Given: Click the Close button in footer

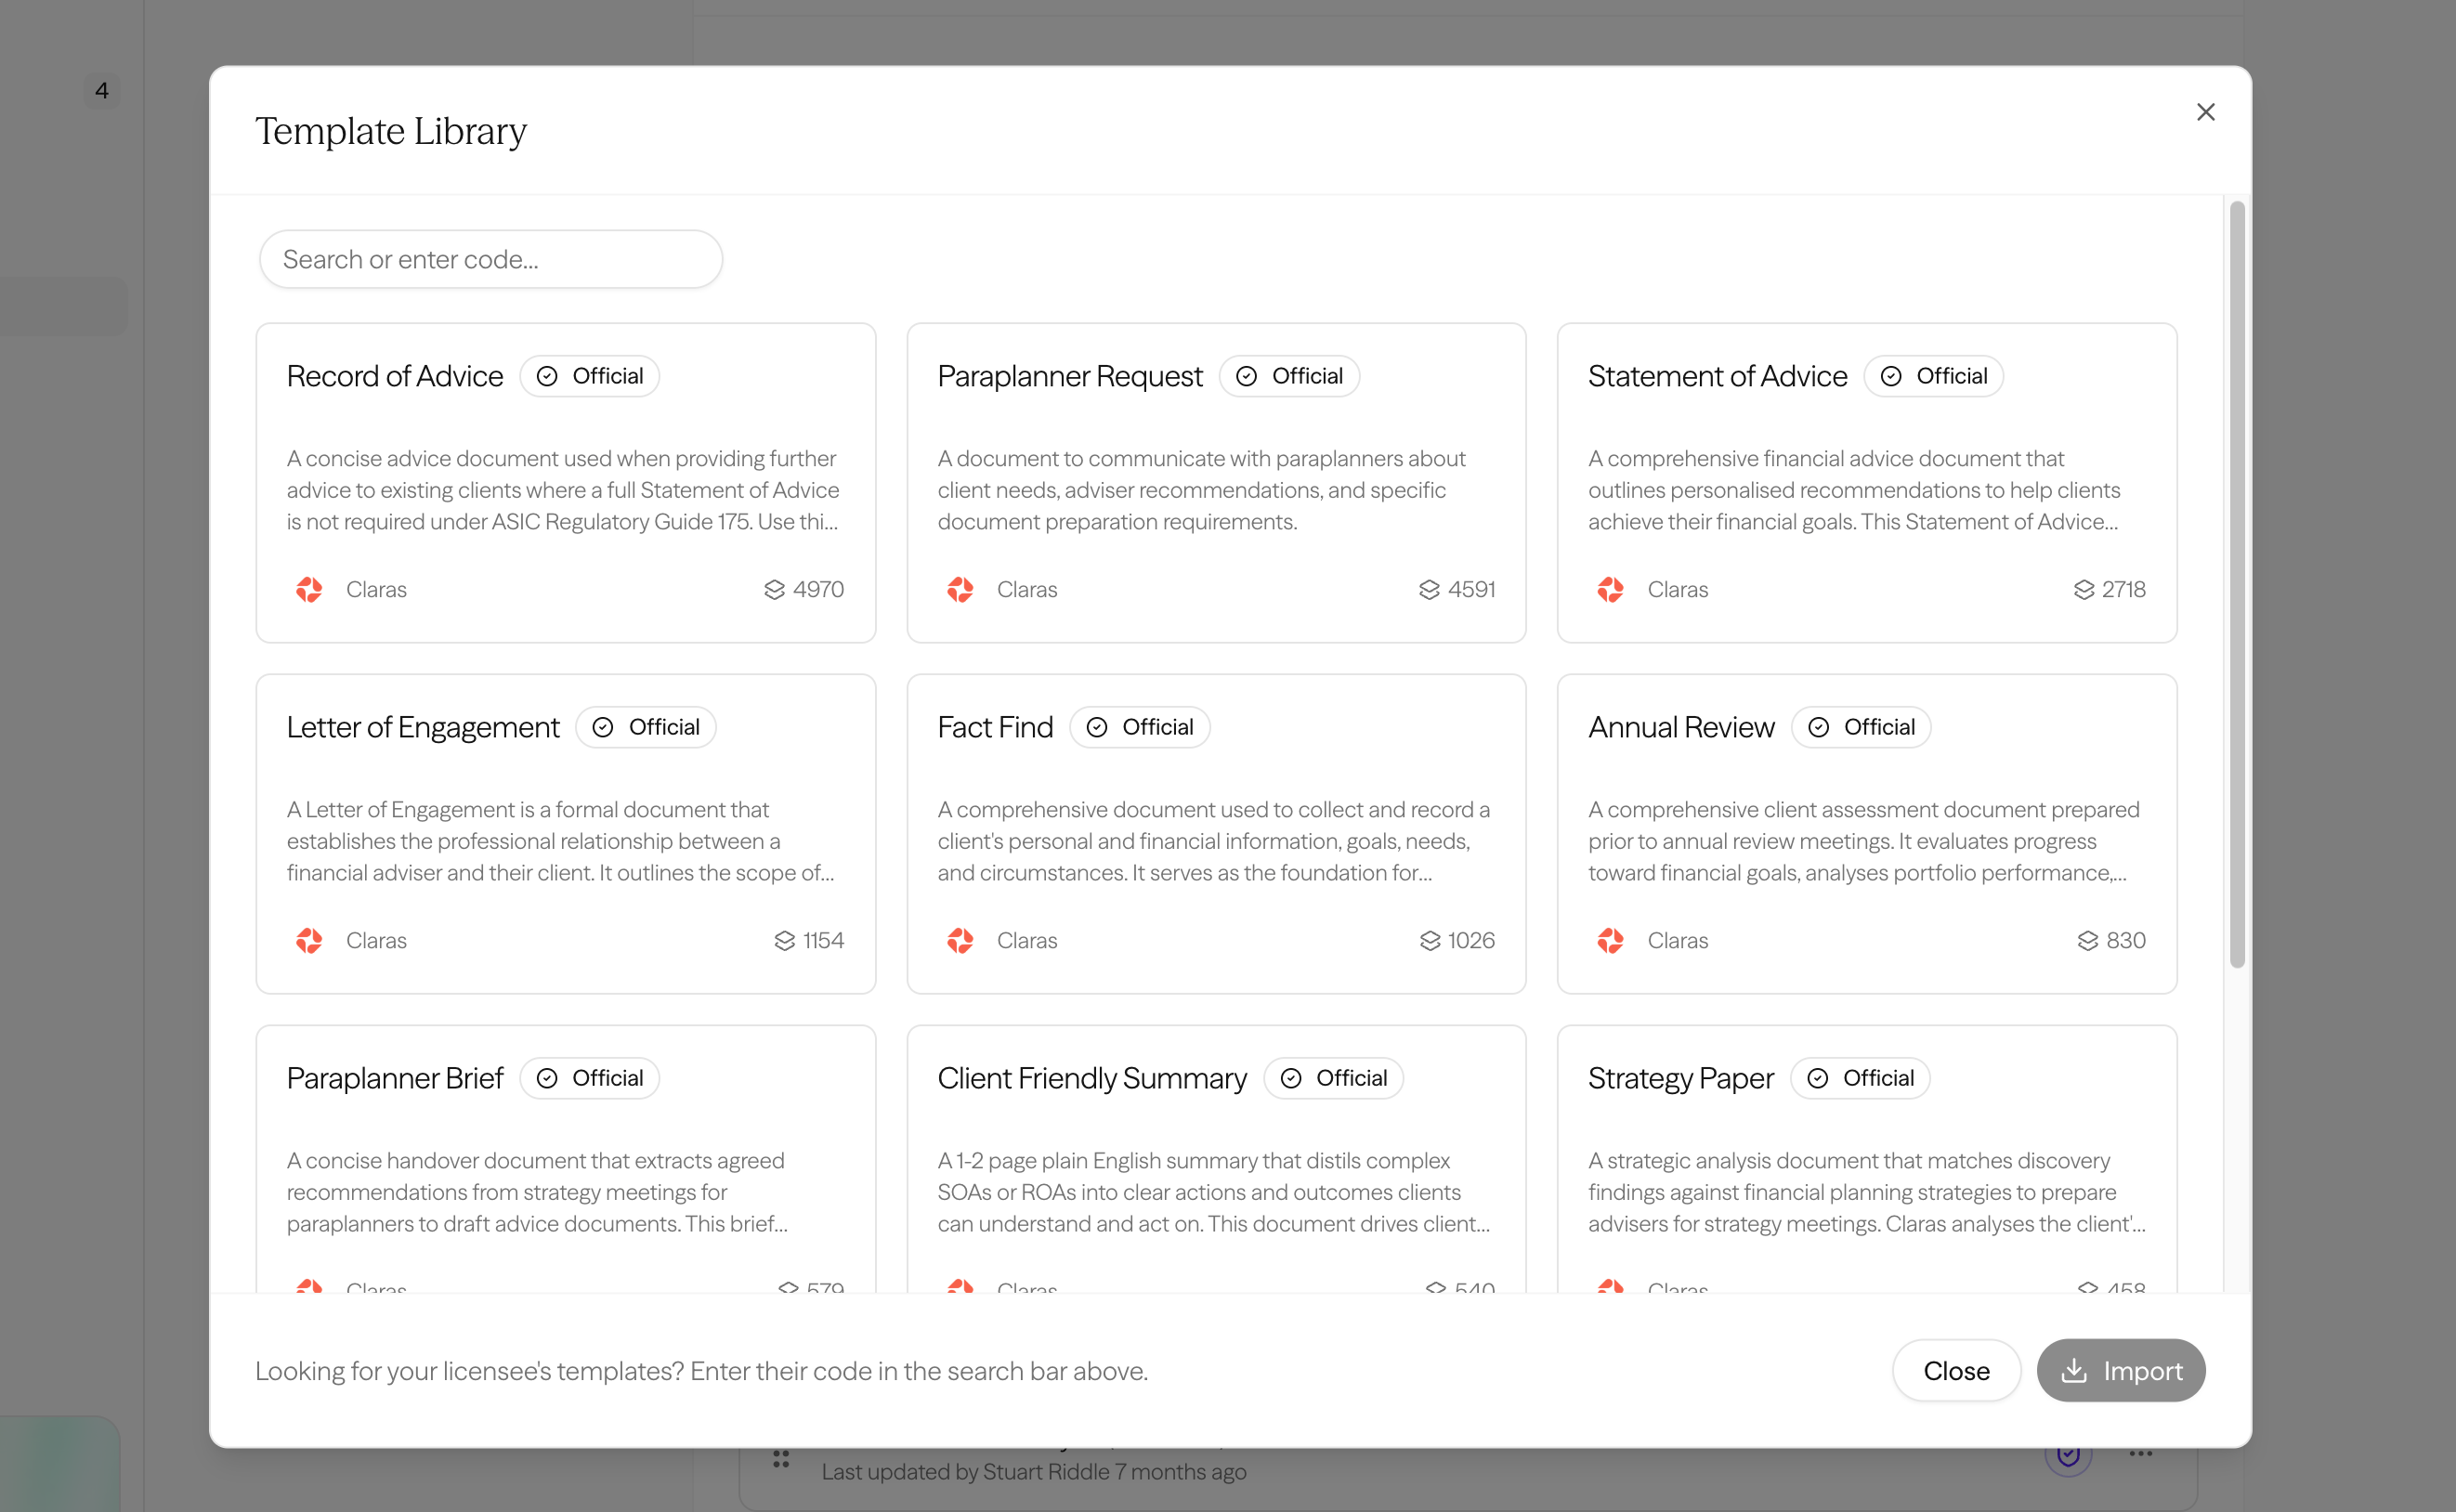Looking at the screenshot, I should pos(1956,1370).
